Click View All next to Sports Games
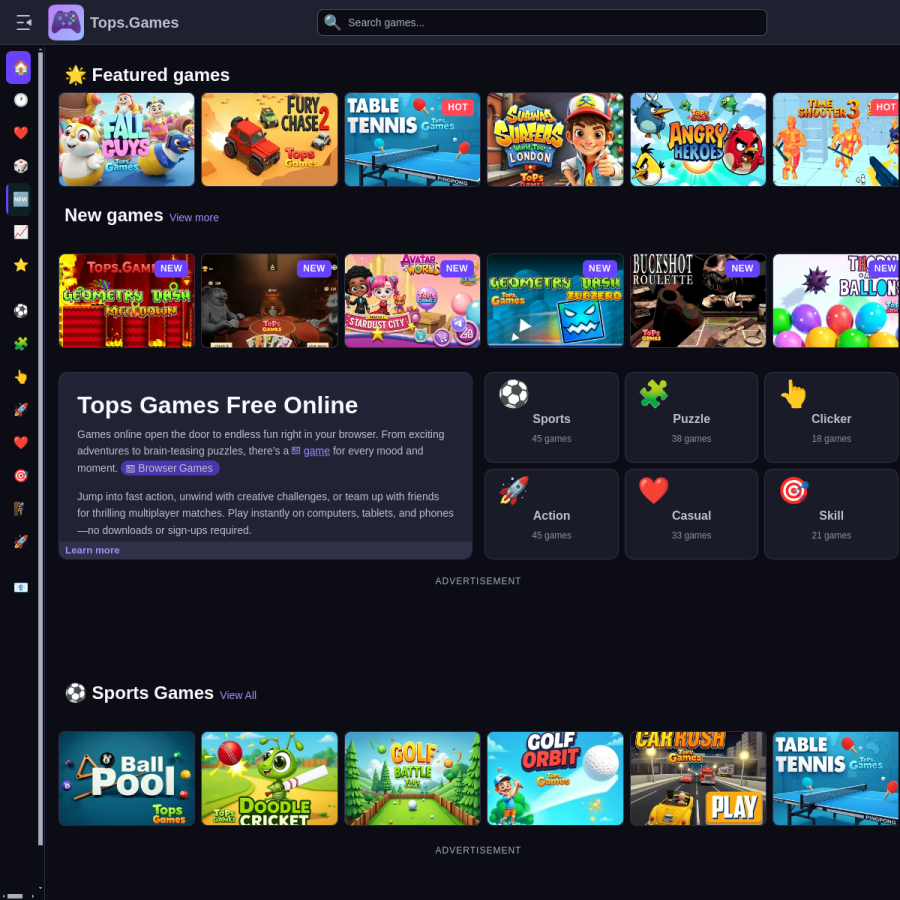This screenshot has width=900, height=900. [x=238, y=695]
